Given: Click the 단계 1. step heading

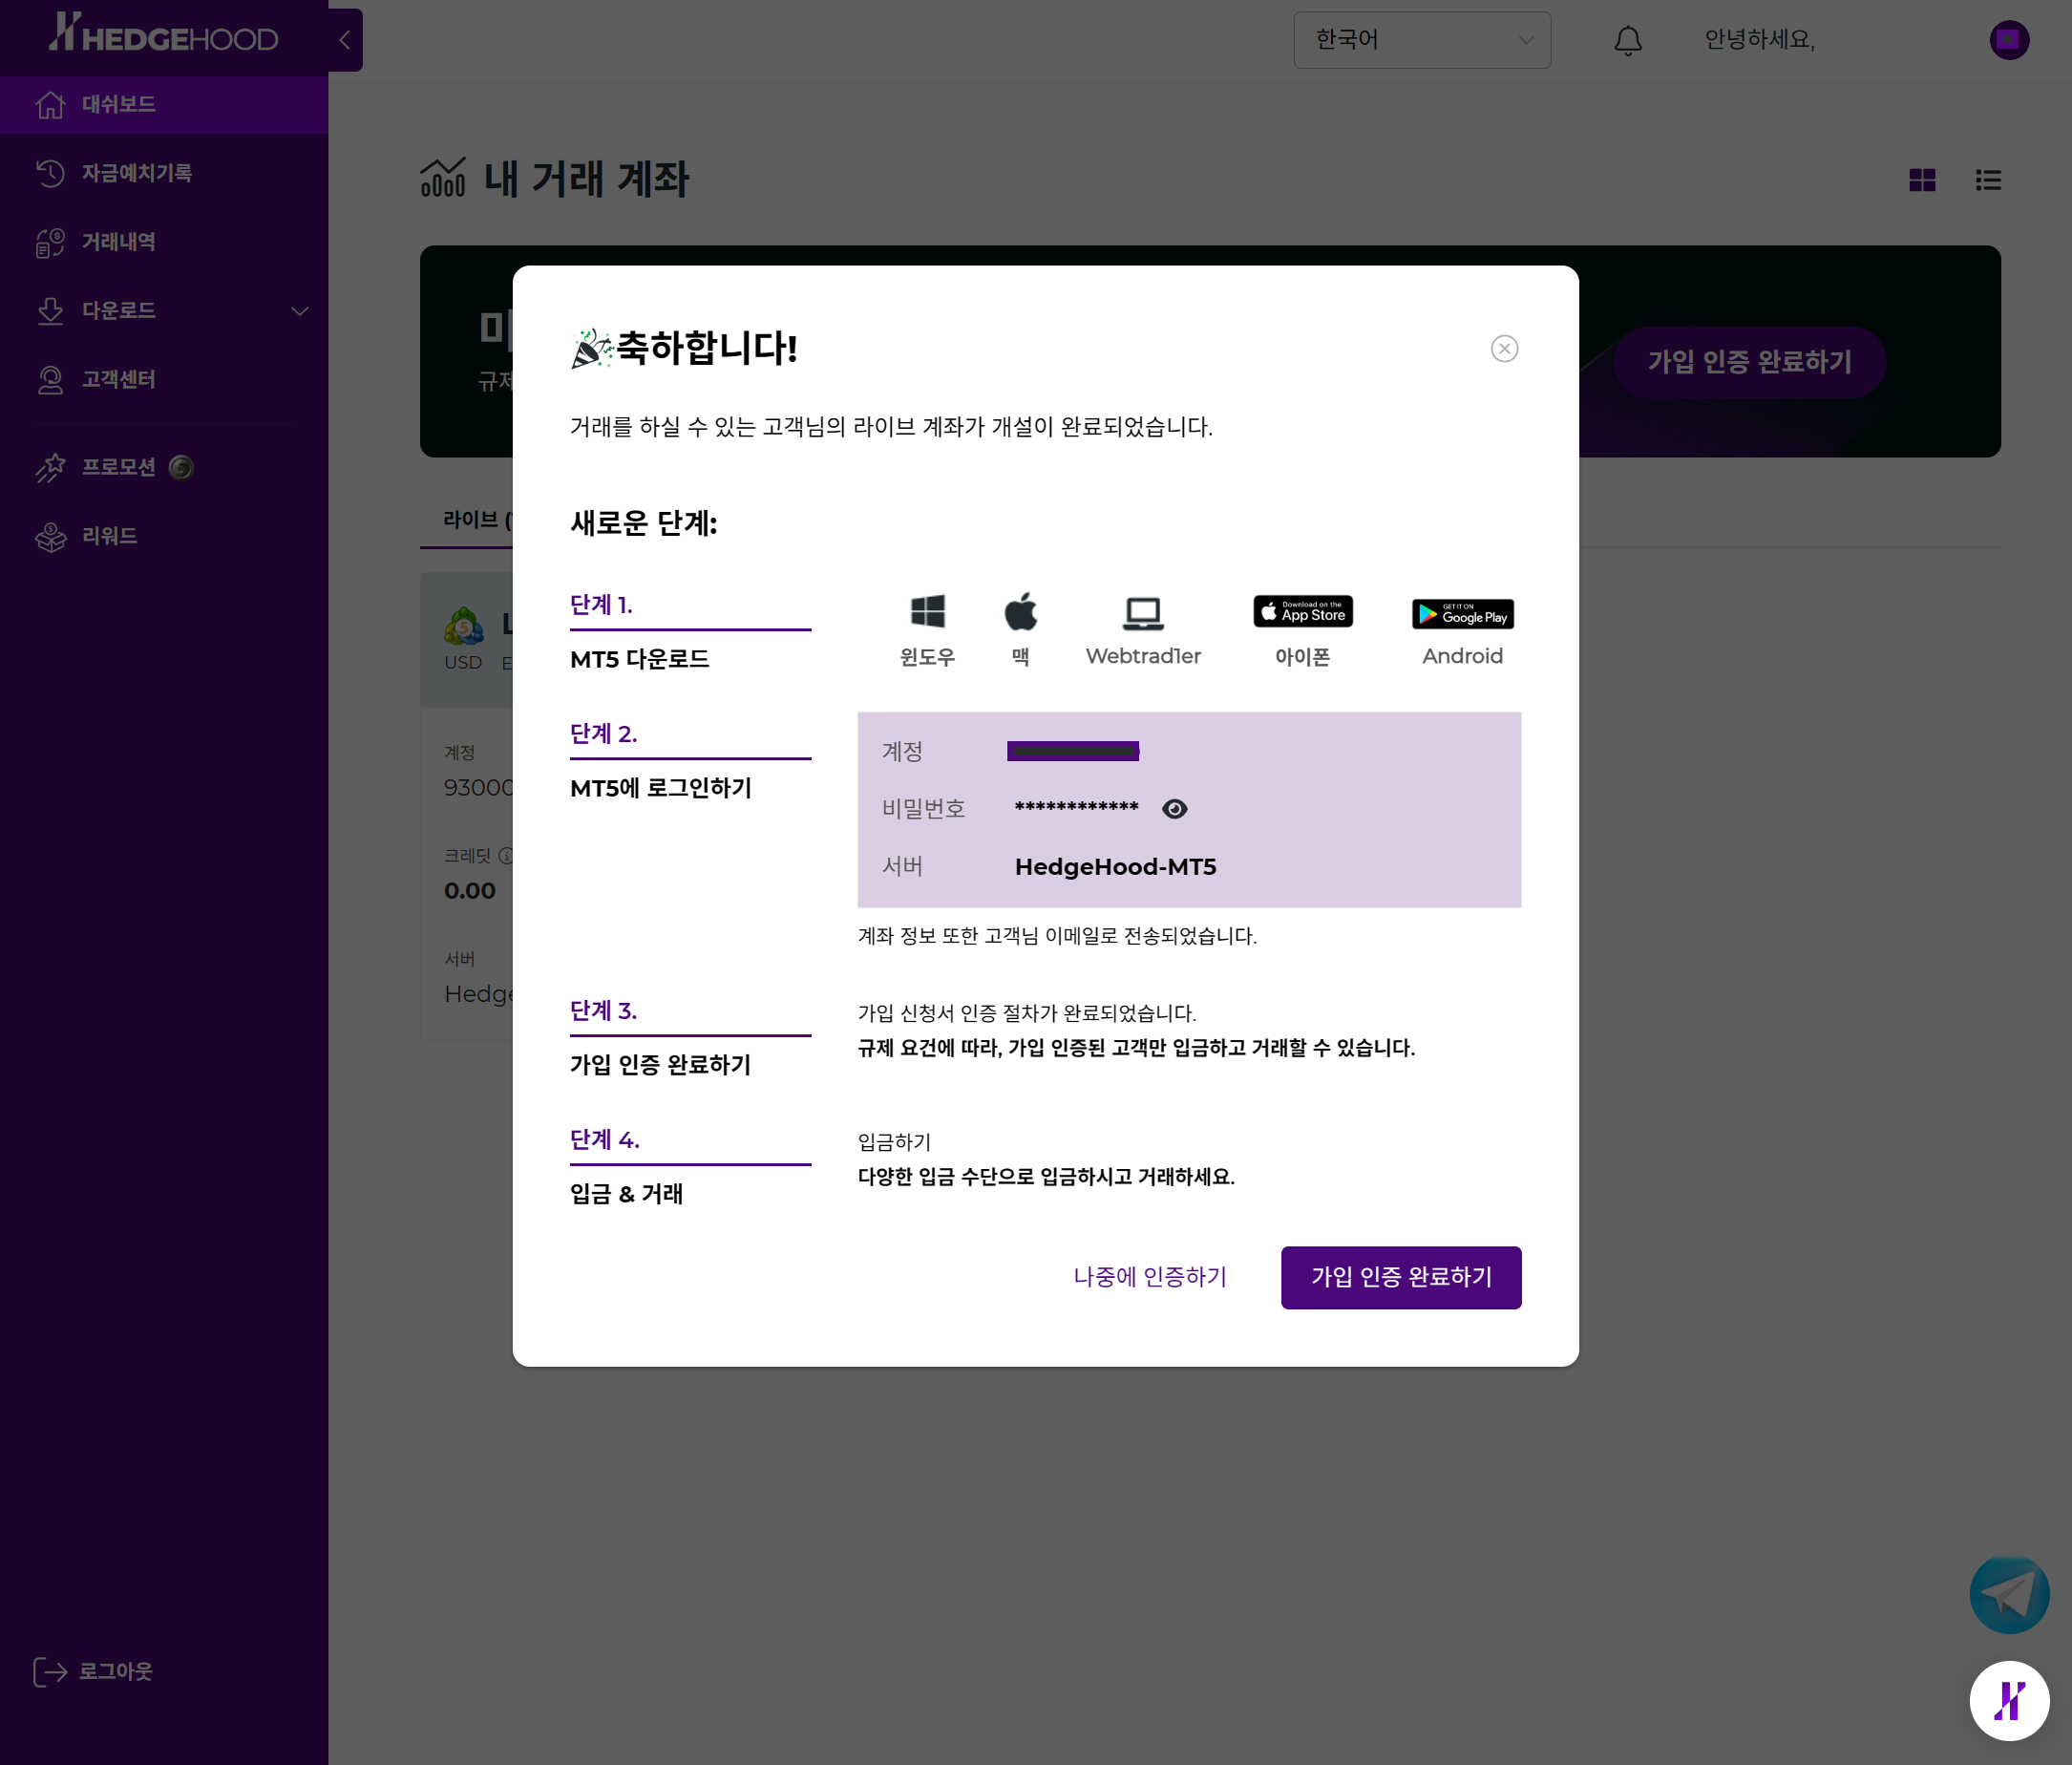Looking at the screenshot, I should click(x=601, y=604).
